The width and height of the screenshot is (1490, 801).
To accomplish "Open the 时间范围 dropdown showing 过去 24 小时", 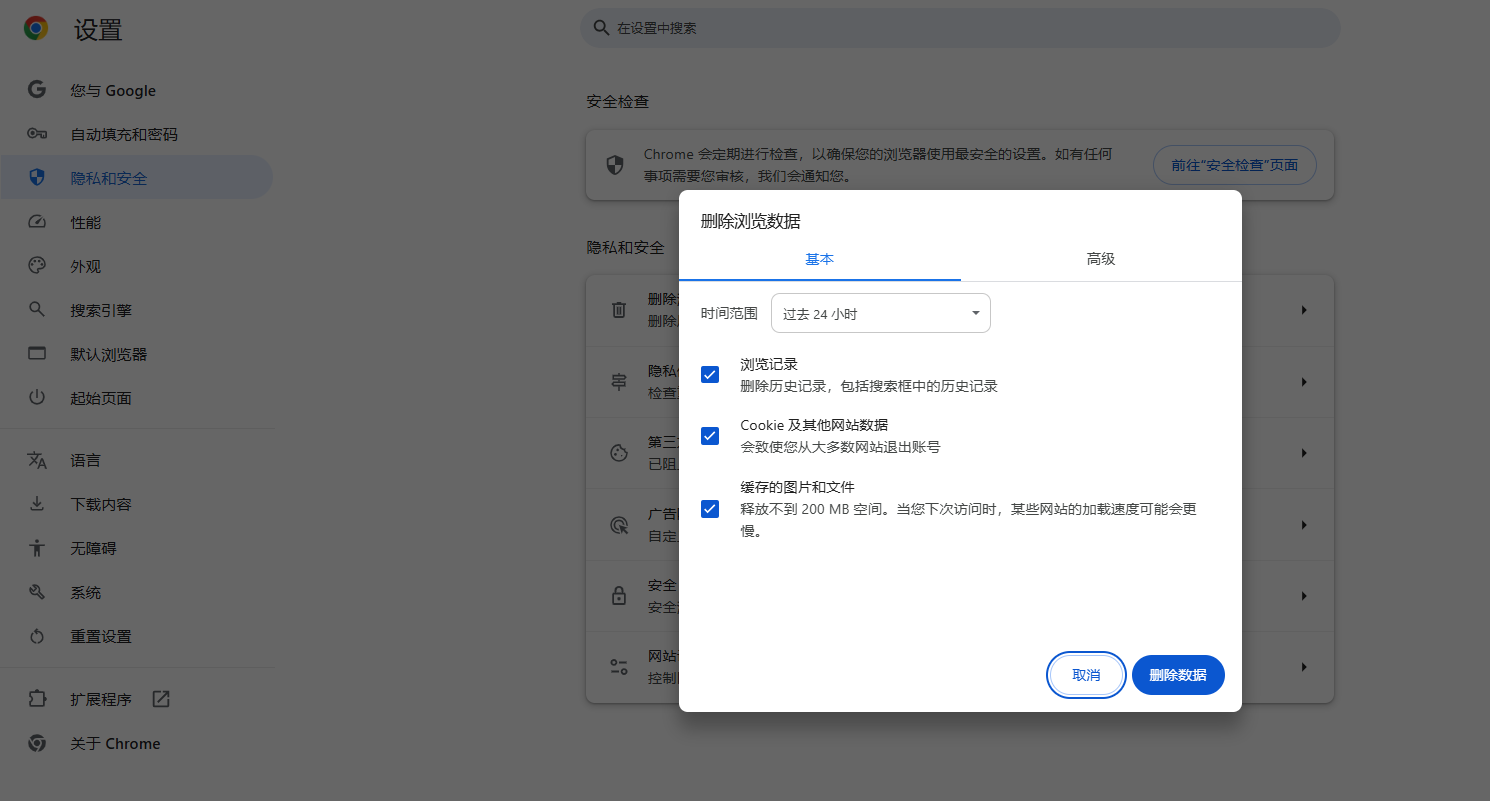I will (x=881, y=313).
